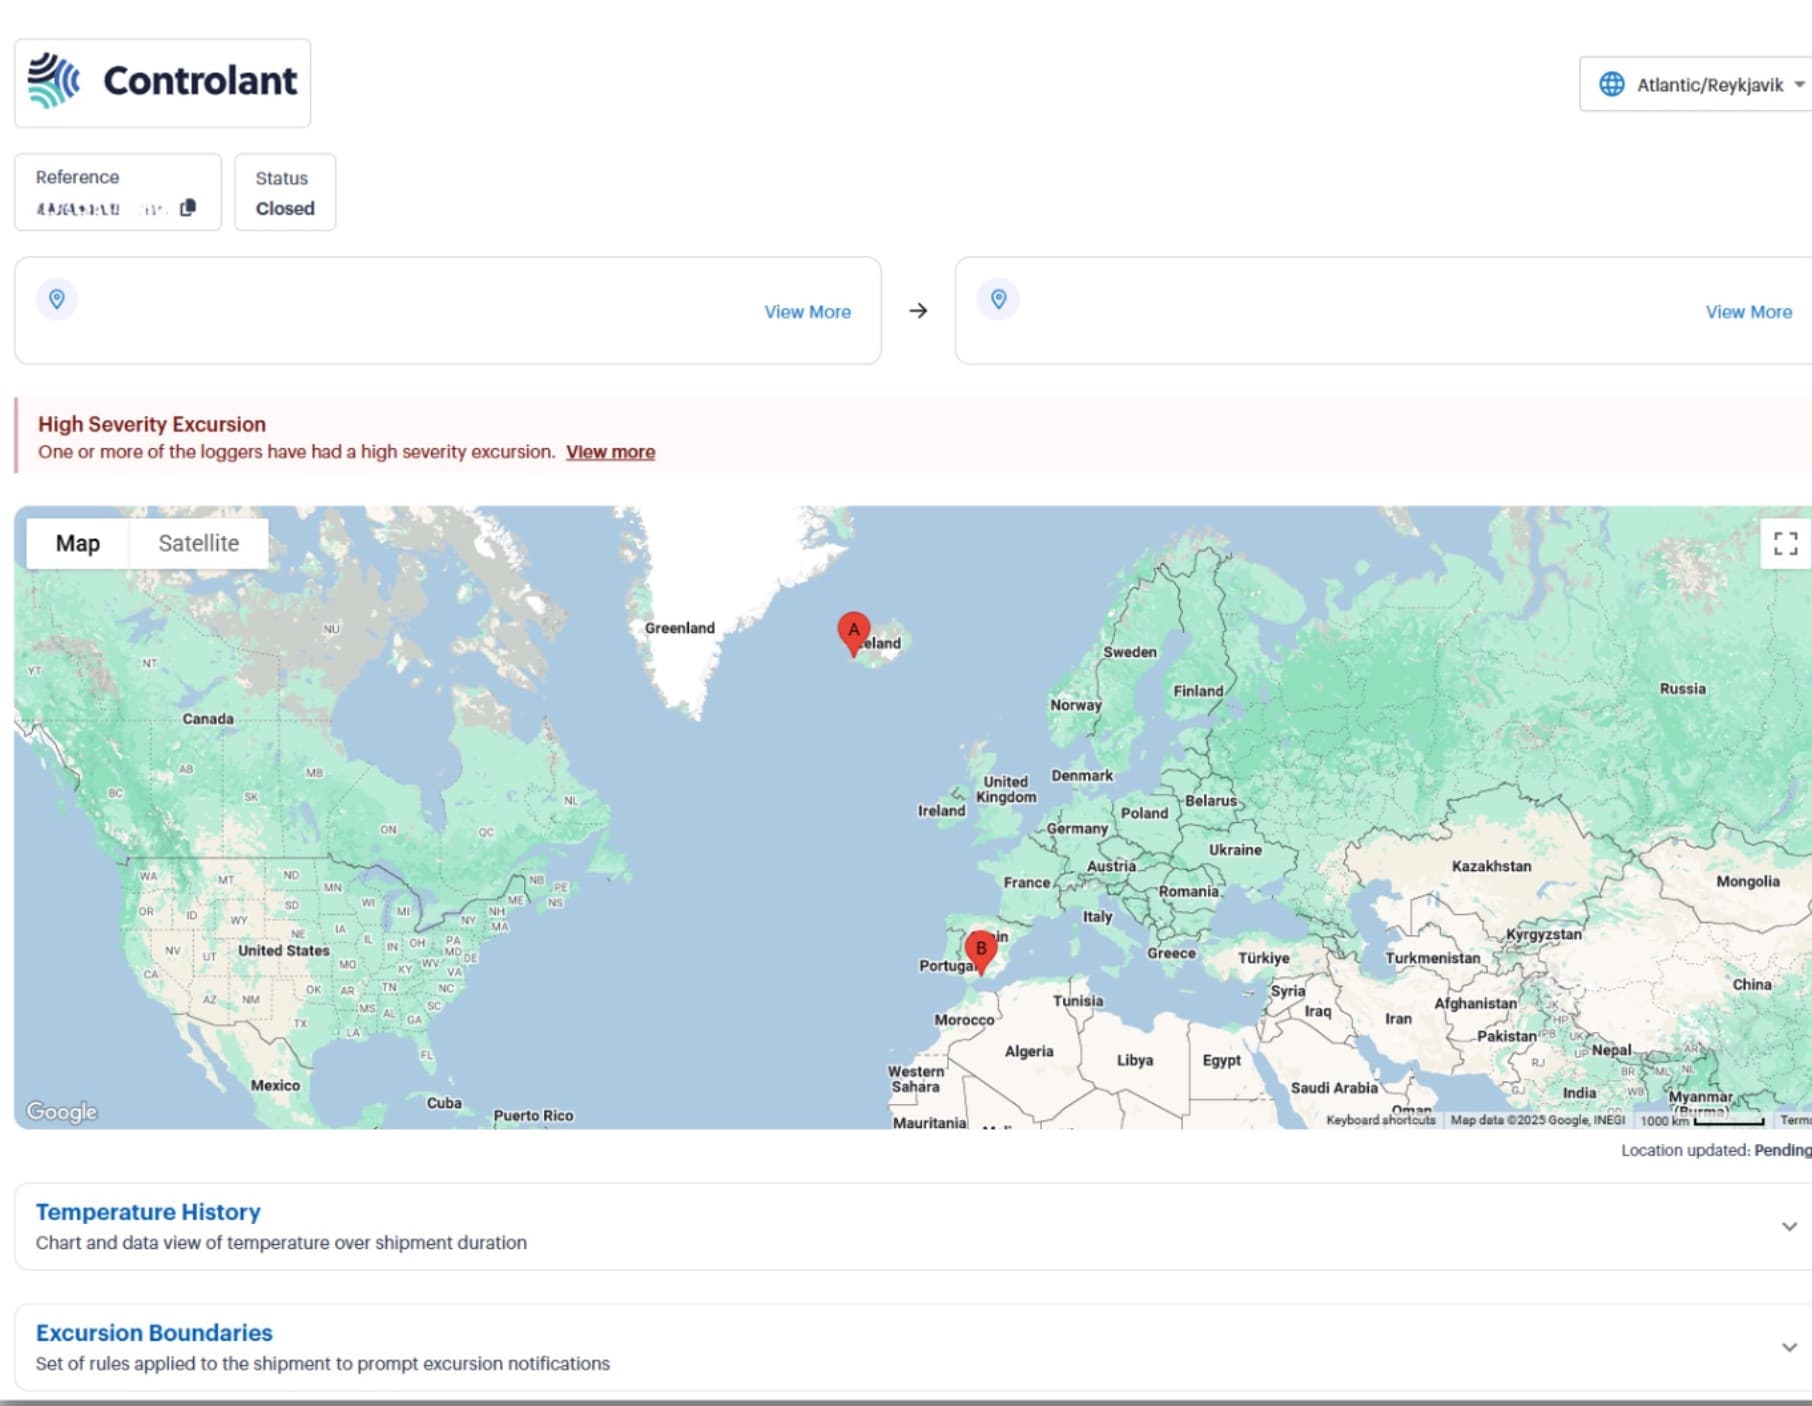
Task: Click the Excursion Boundaries heading
Action: pos(154,1333)
